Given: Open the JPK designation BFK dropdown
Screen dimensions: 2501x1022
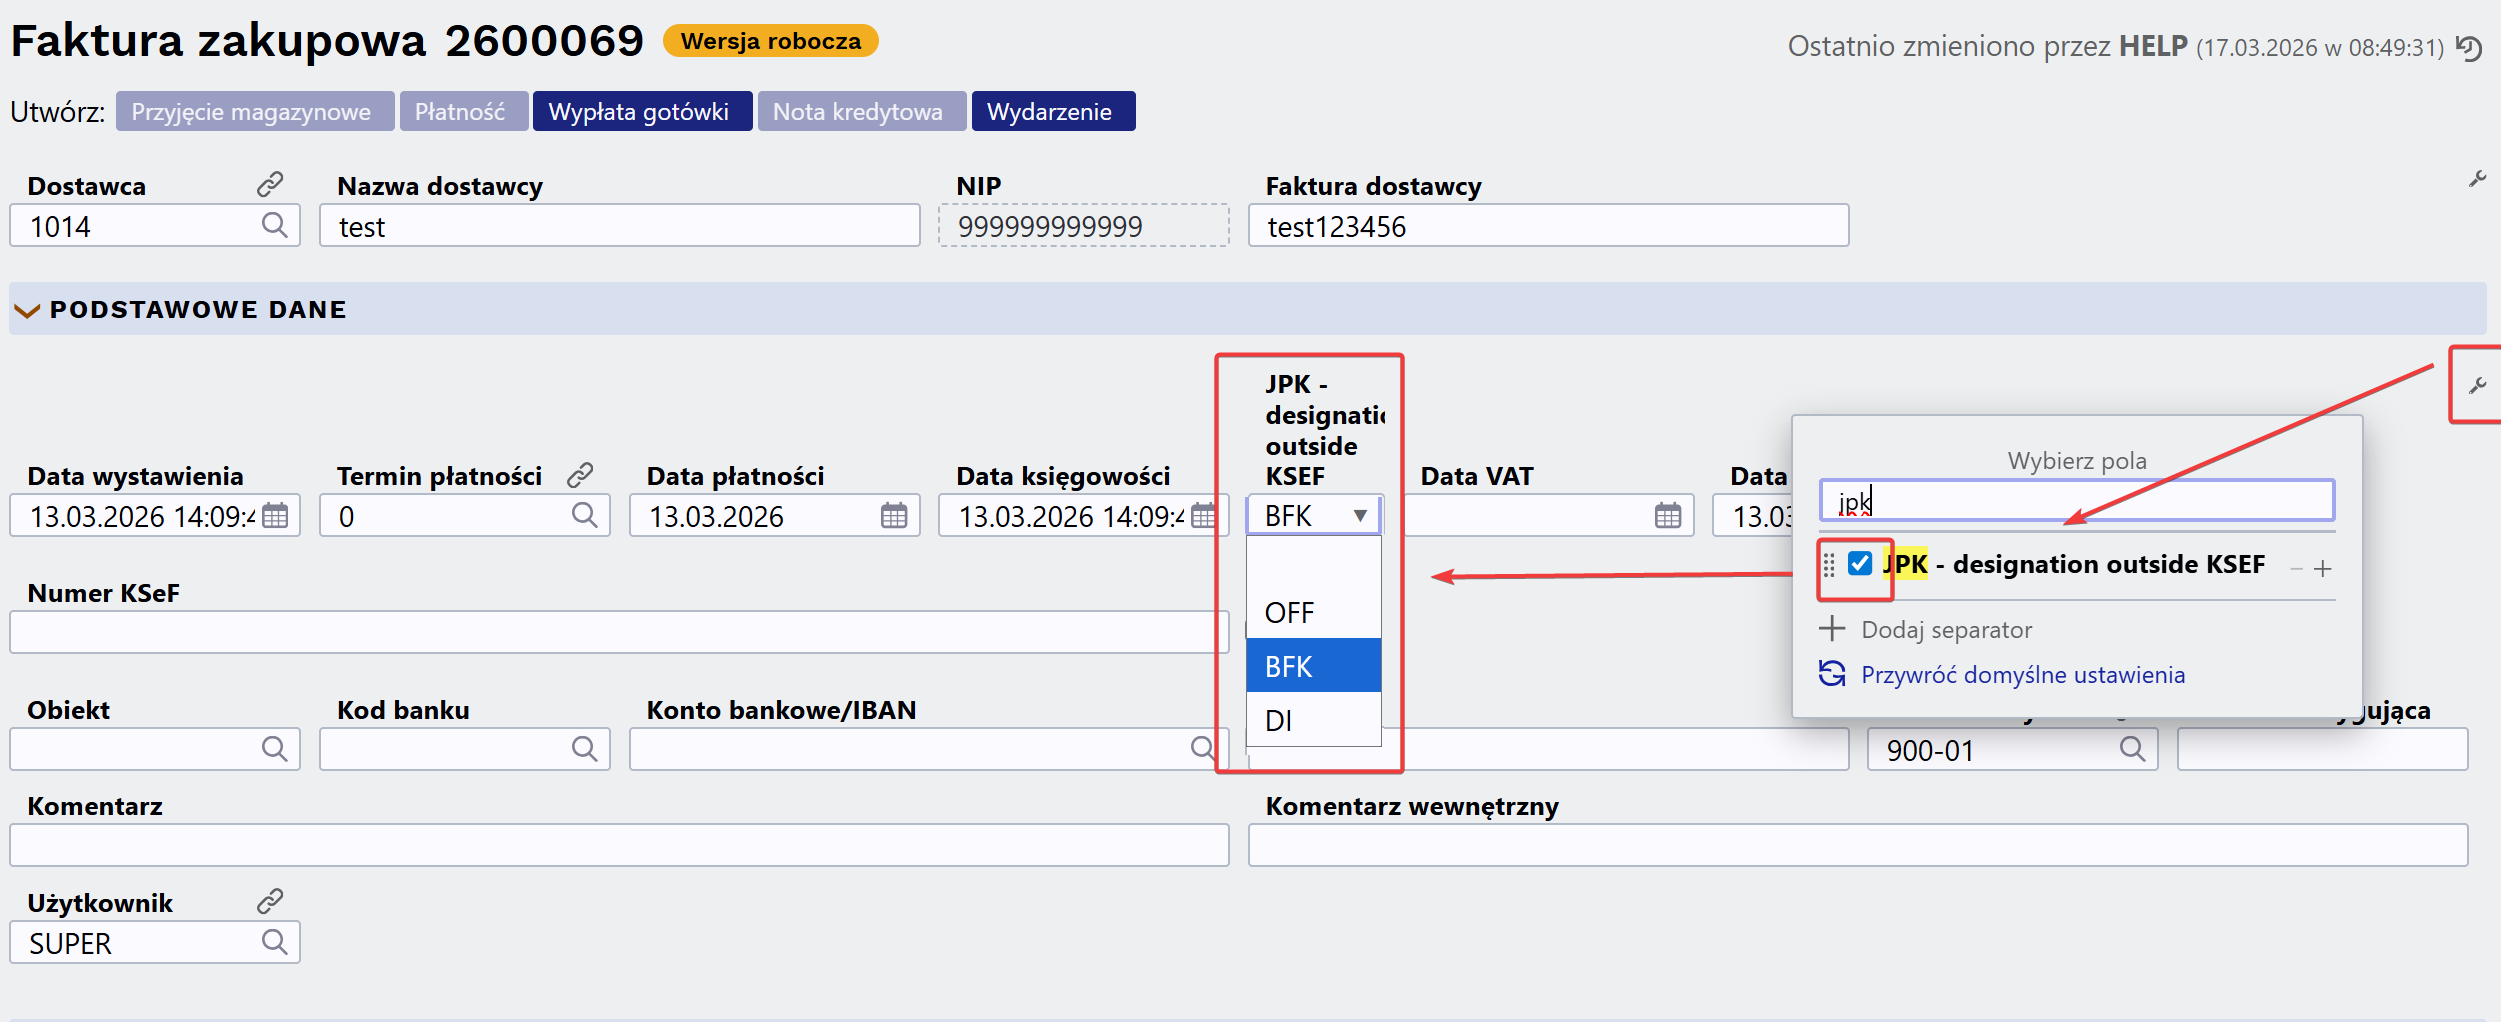Looking at the screenshot, I should point(1314,516).
